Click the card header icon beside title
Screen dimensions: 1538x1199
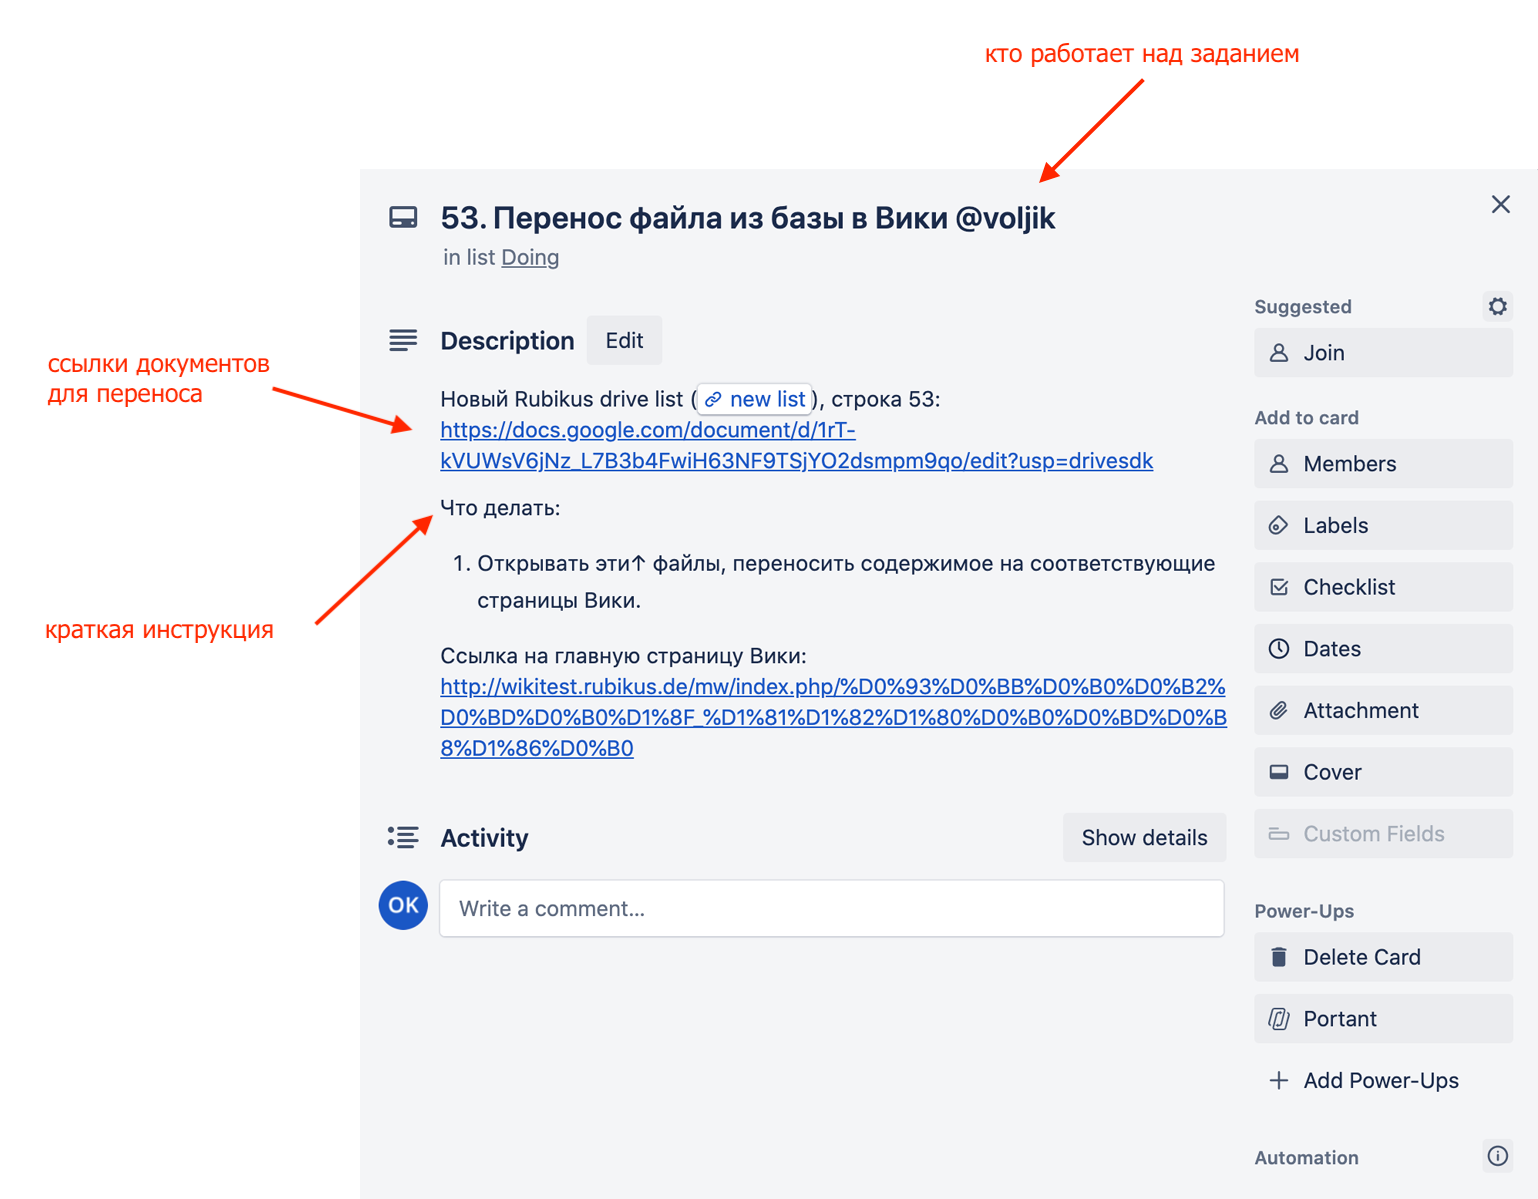click(403, 218)
